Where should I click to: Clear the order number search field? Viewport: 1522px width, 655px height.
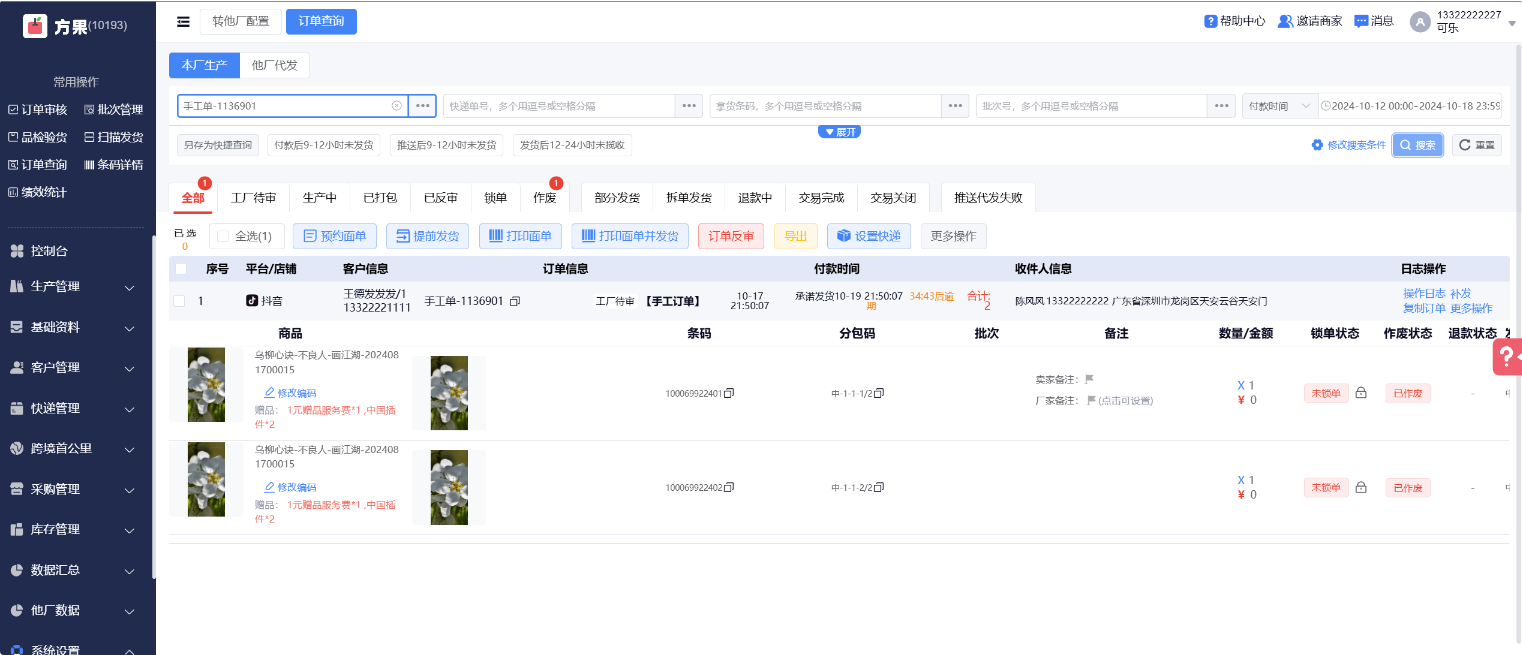(396, 106)
